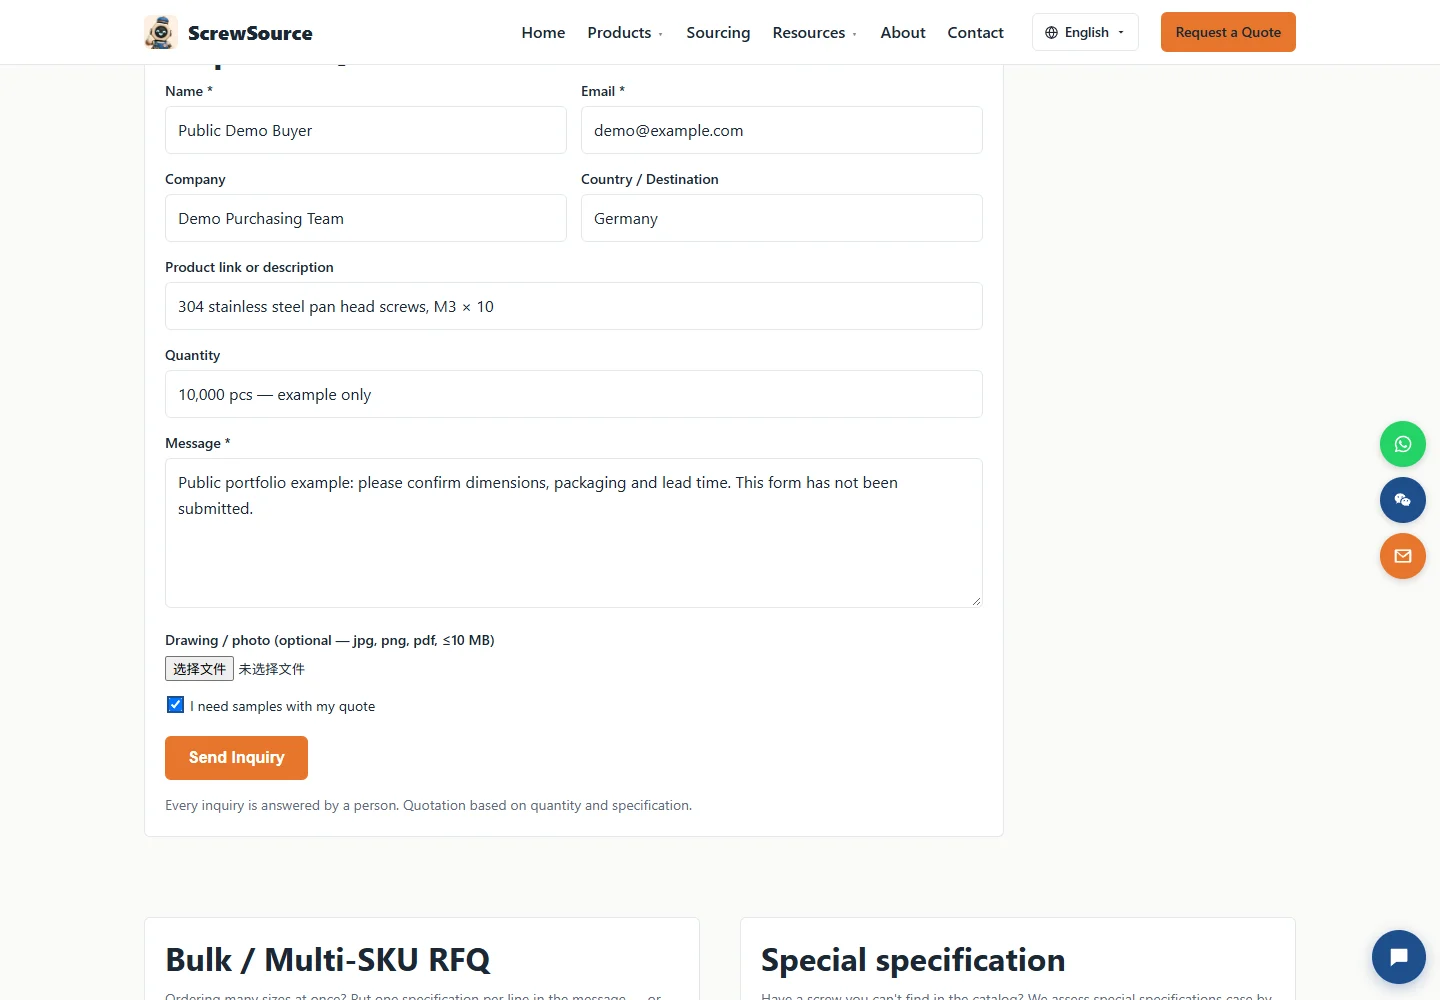Expand the Resources dropdown menu
This screenshot has height=1000, width=1440.
tap(814, 33)
